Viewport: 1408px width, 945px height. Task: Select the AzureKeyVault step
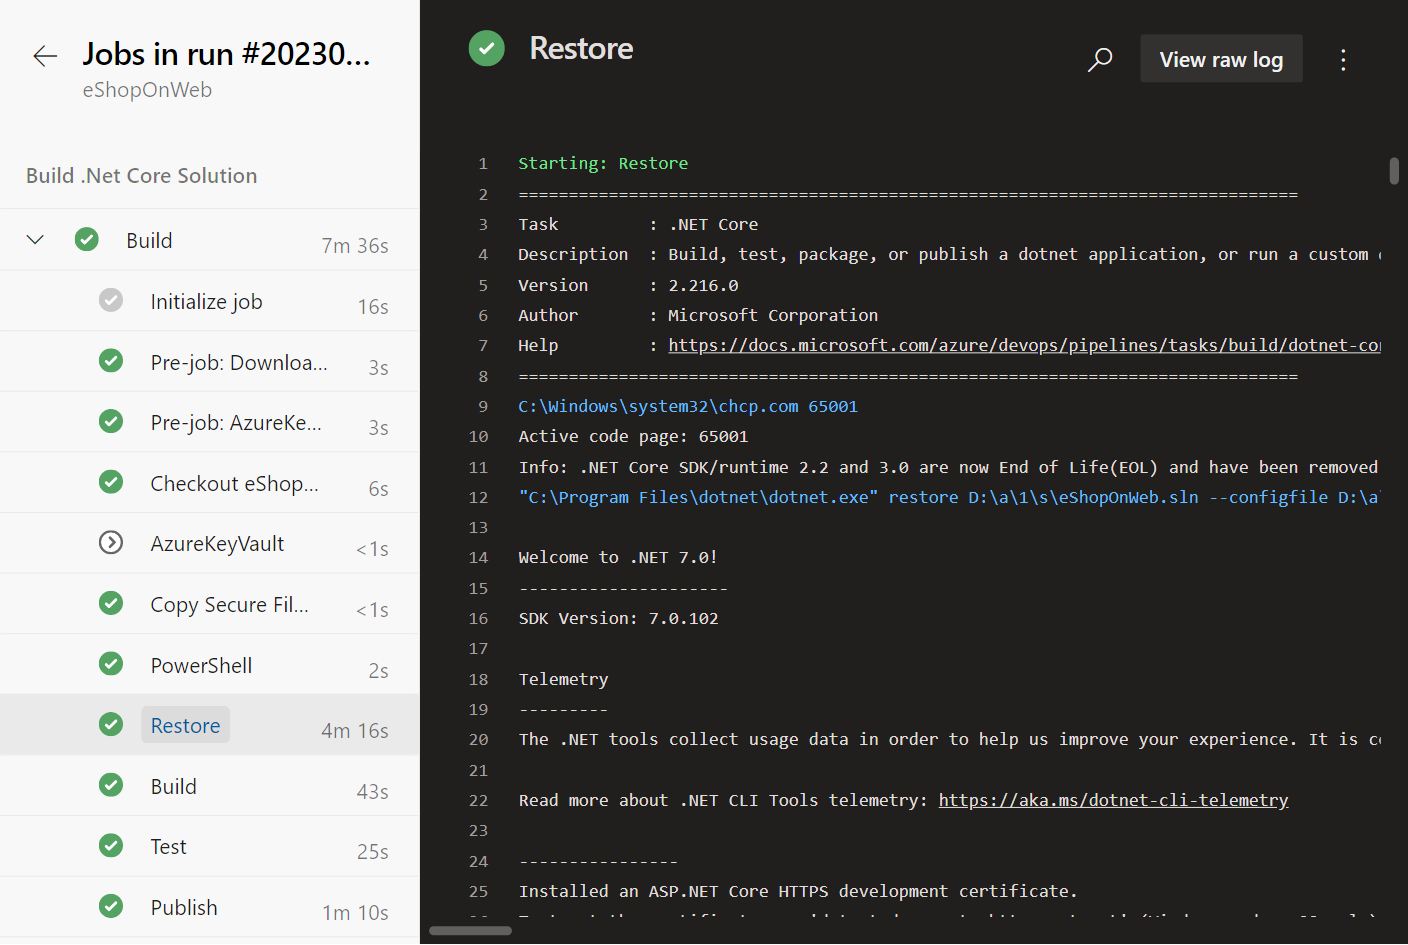[x=210, y=543]
